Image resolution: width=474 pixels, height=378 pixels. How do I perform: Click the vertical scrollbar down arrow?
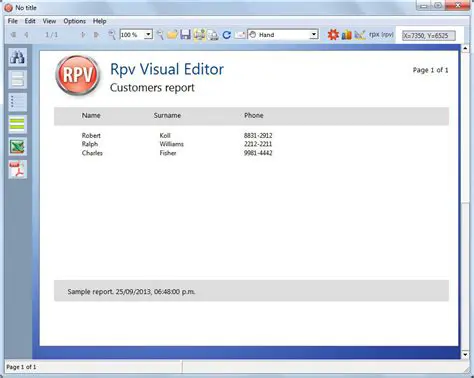465,354
